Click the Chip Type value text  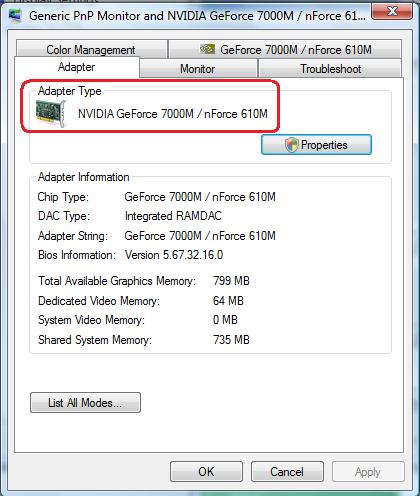point(200,197)
